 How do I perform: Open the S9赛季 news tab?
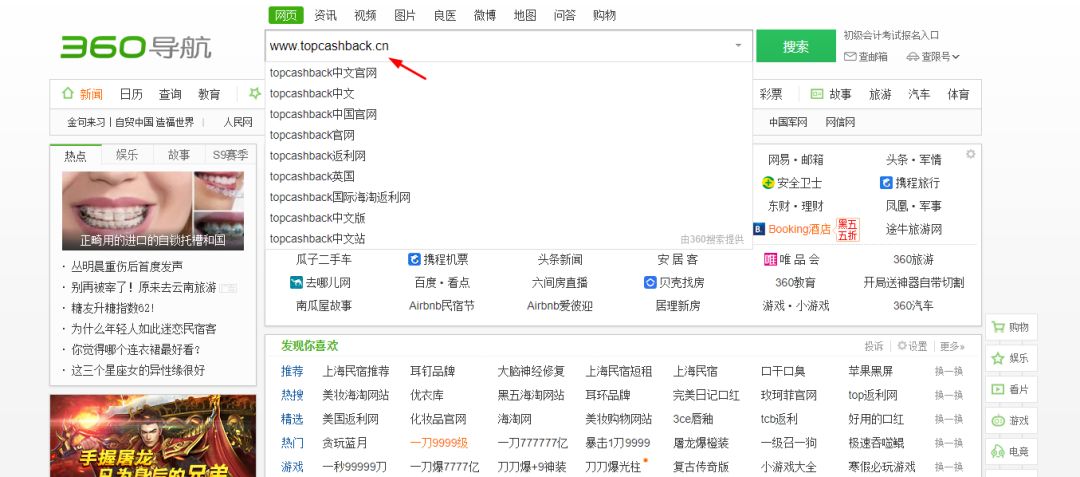230,155
